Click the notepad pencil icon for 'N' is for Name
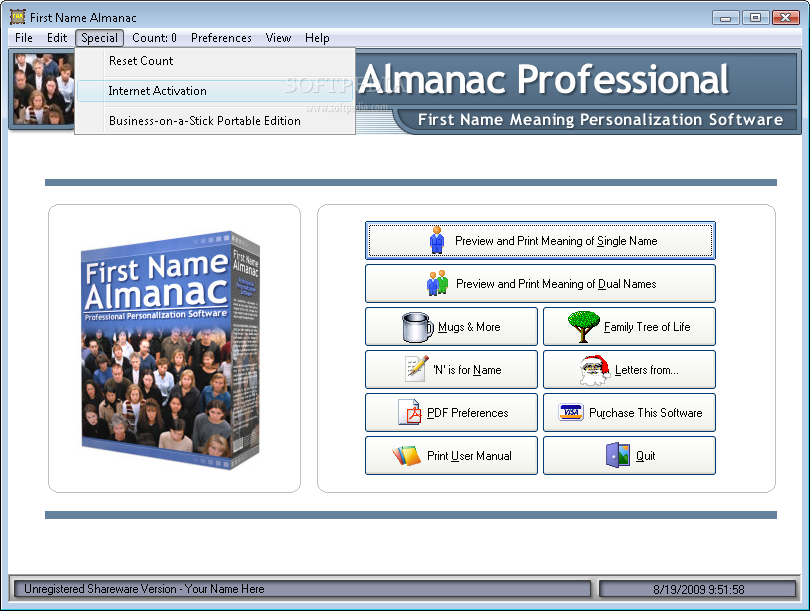 click(417, 369)
